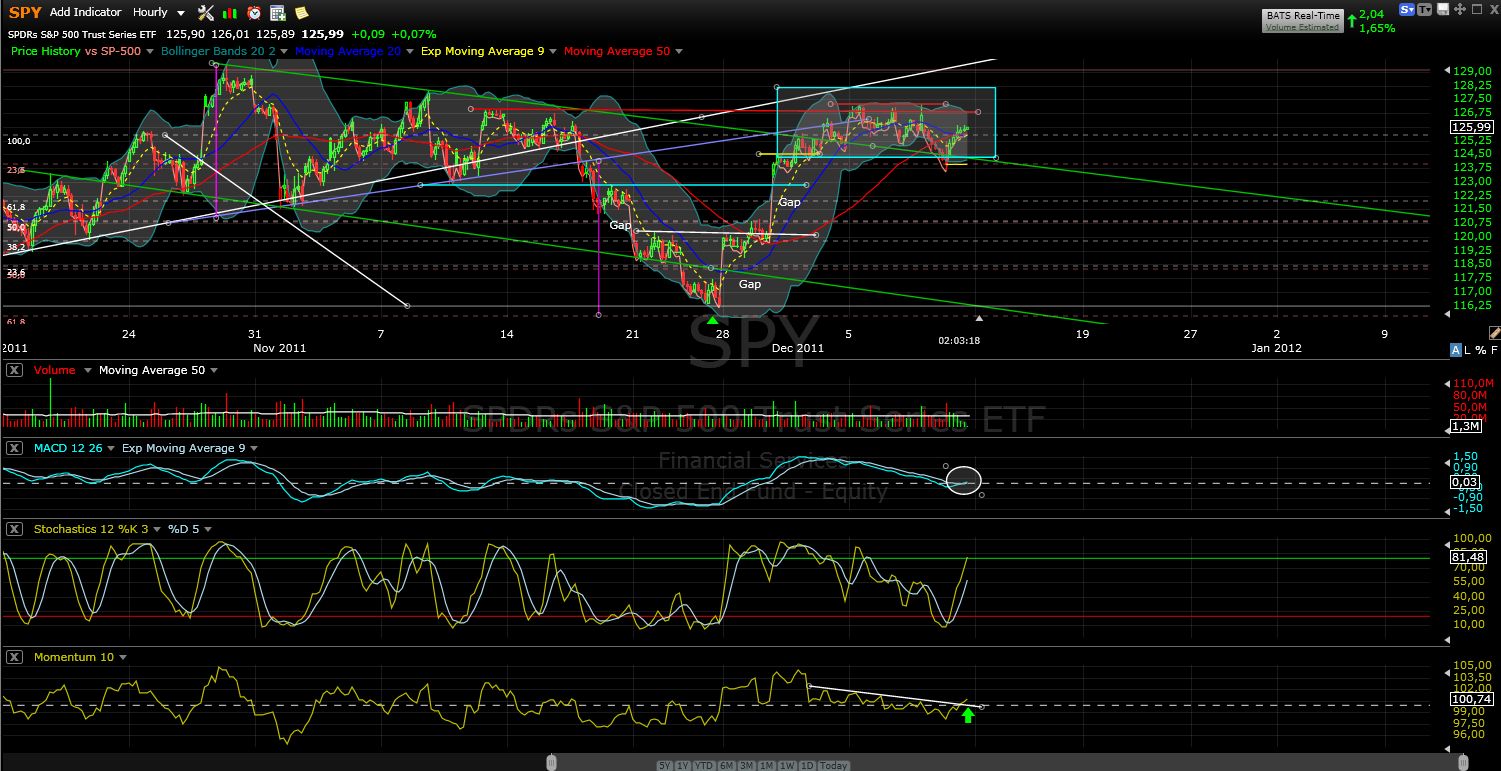
Task: Click Price History indicator label
Action: 46,51
